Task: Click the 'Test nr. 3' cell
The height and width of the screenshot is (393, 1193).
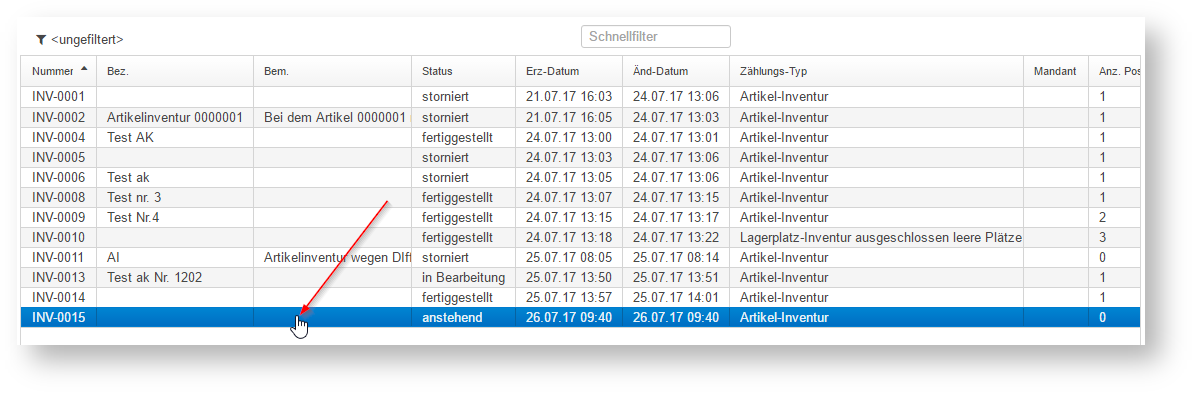Action: (175, 198)
